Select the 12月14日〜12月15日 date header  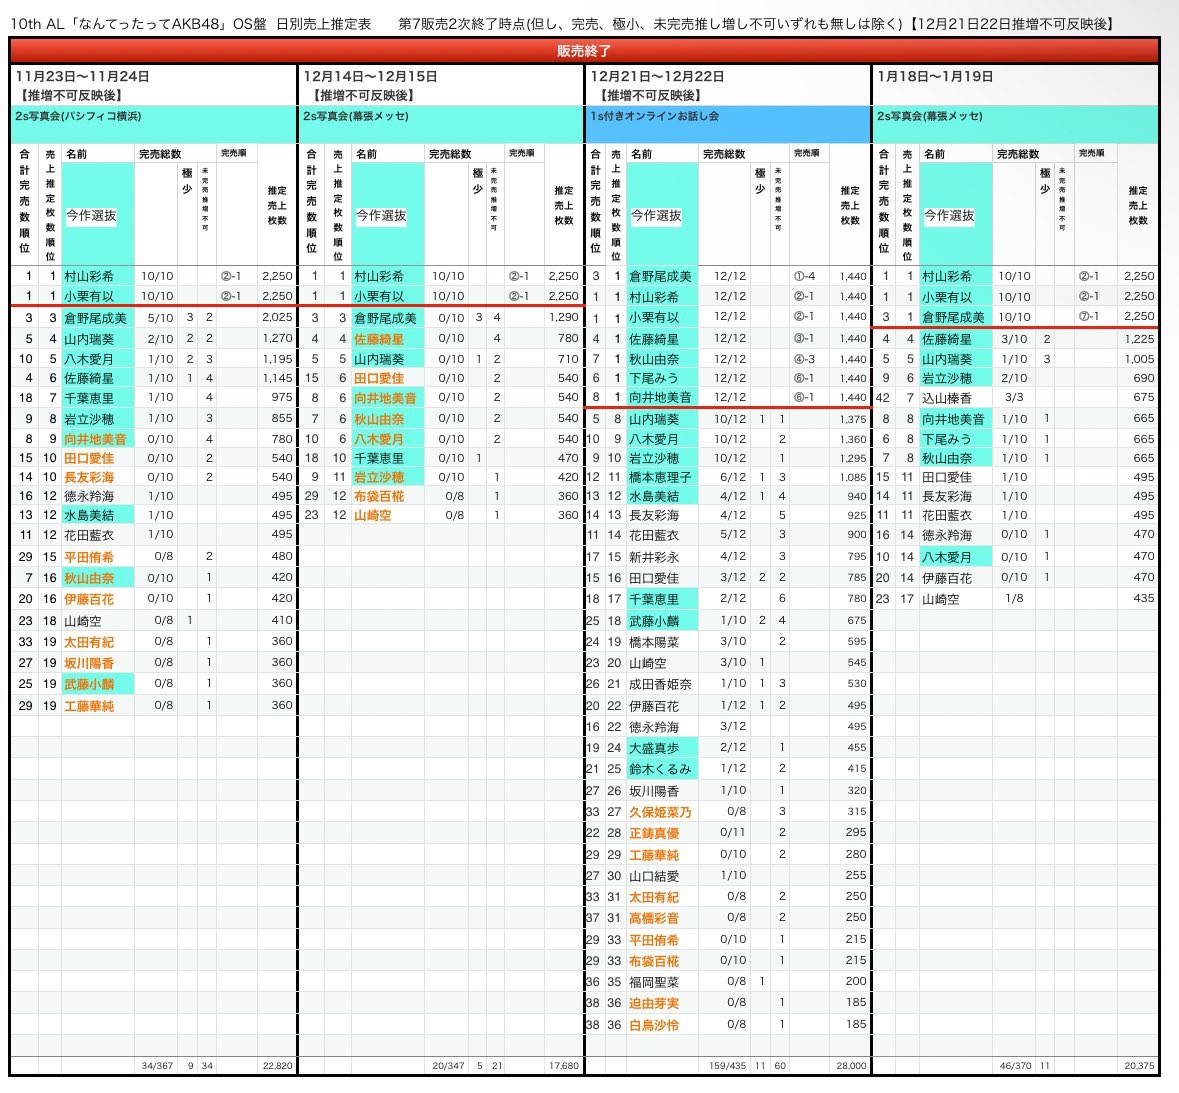coord(370,77)
